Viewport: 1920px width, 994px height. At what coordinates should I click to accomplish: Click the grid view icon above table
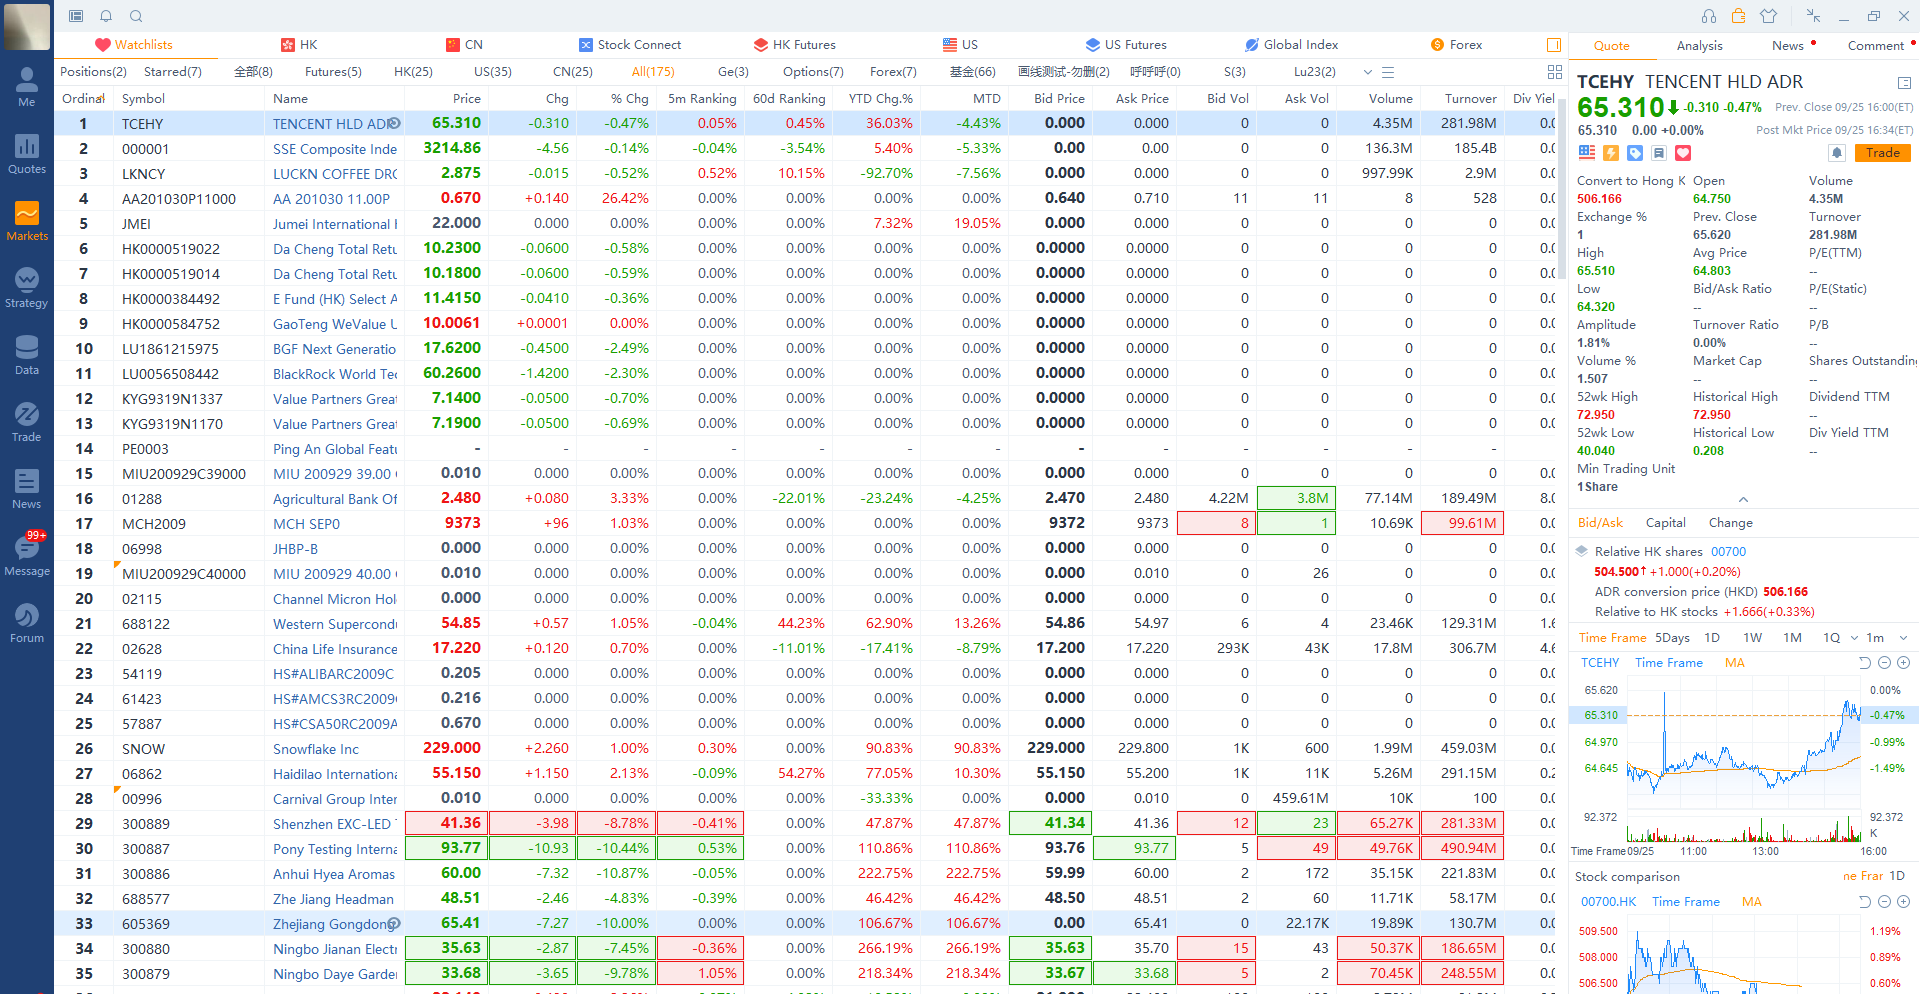[x=1555, y=72]
